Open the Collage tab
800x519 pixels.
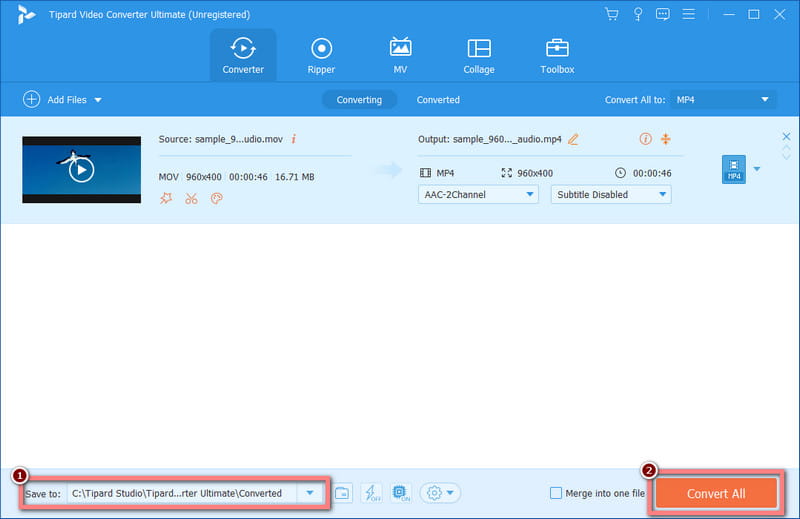(x=479, y=55)
